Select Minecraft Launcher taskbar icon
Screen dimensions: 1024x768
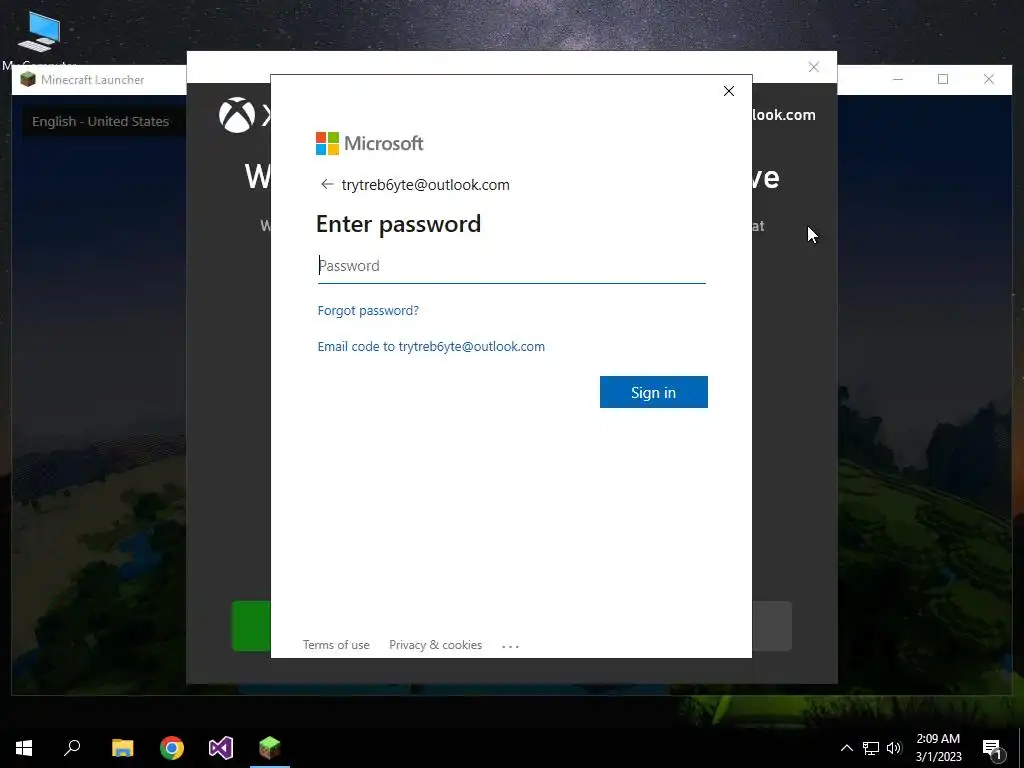[270, 747]
